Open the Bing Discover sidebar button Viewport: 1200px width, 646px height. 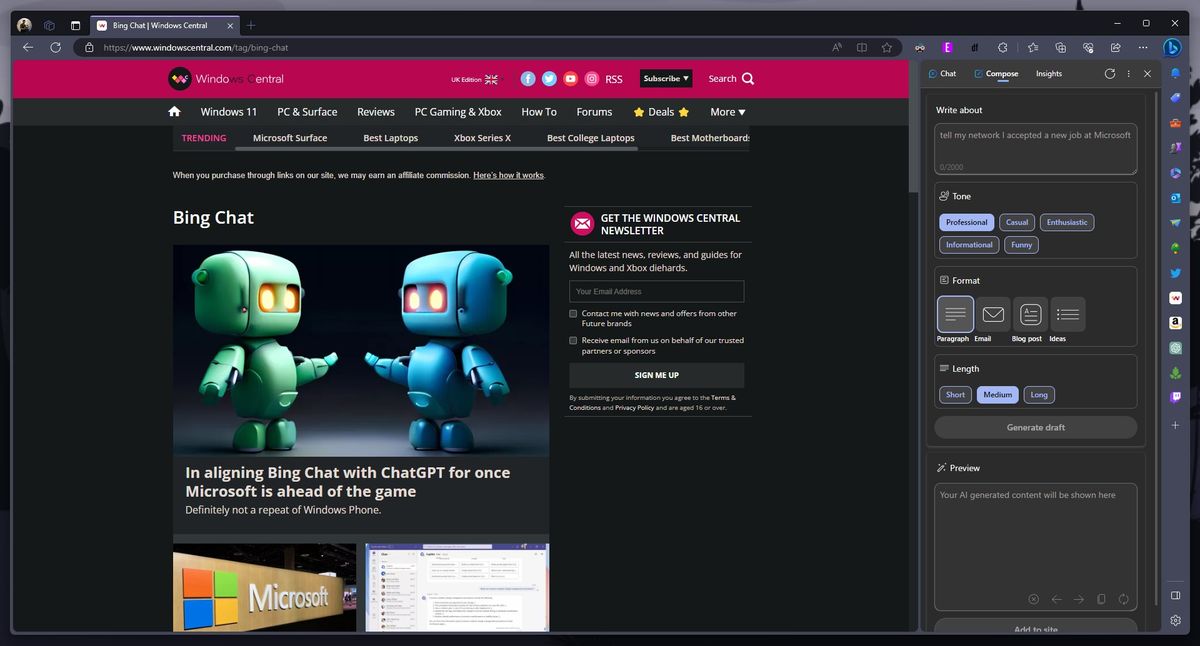[1173, 47]
